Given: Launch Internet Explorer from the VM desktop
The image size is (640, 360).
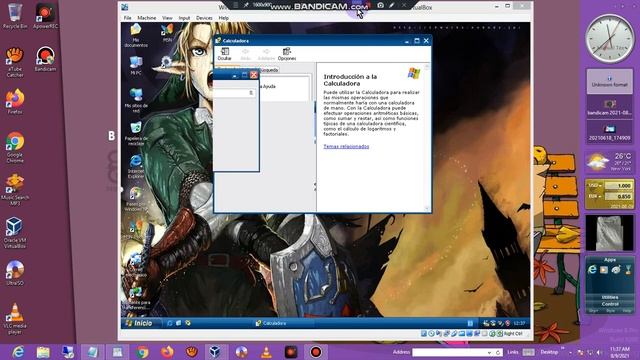Looking at the screenshot, I should coord(136,167).
